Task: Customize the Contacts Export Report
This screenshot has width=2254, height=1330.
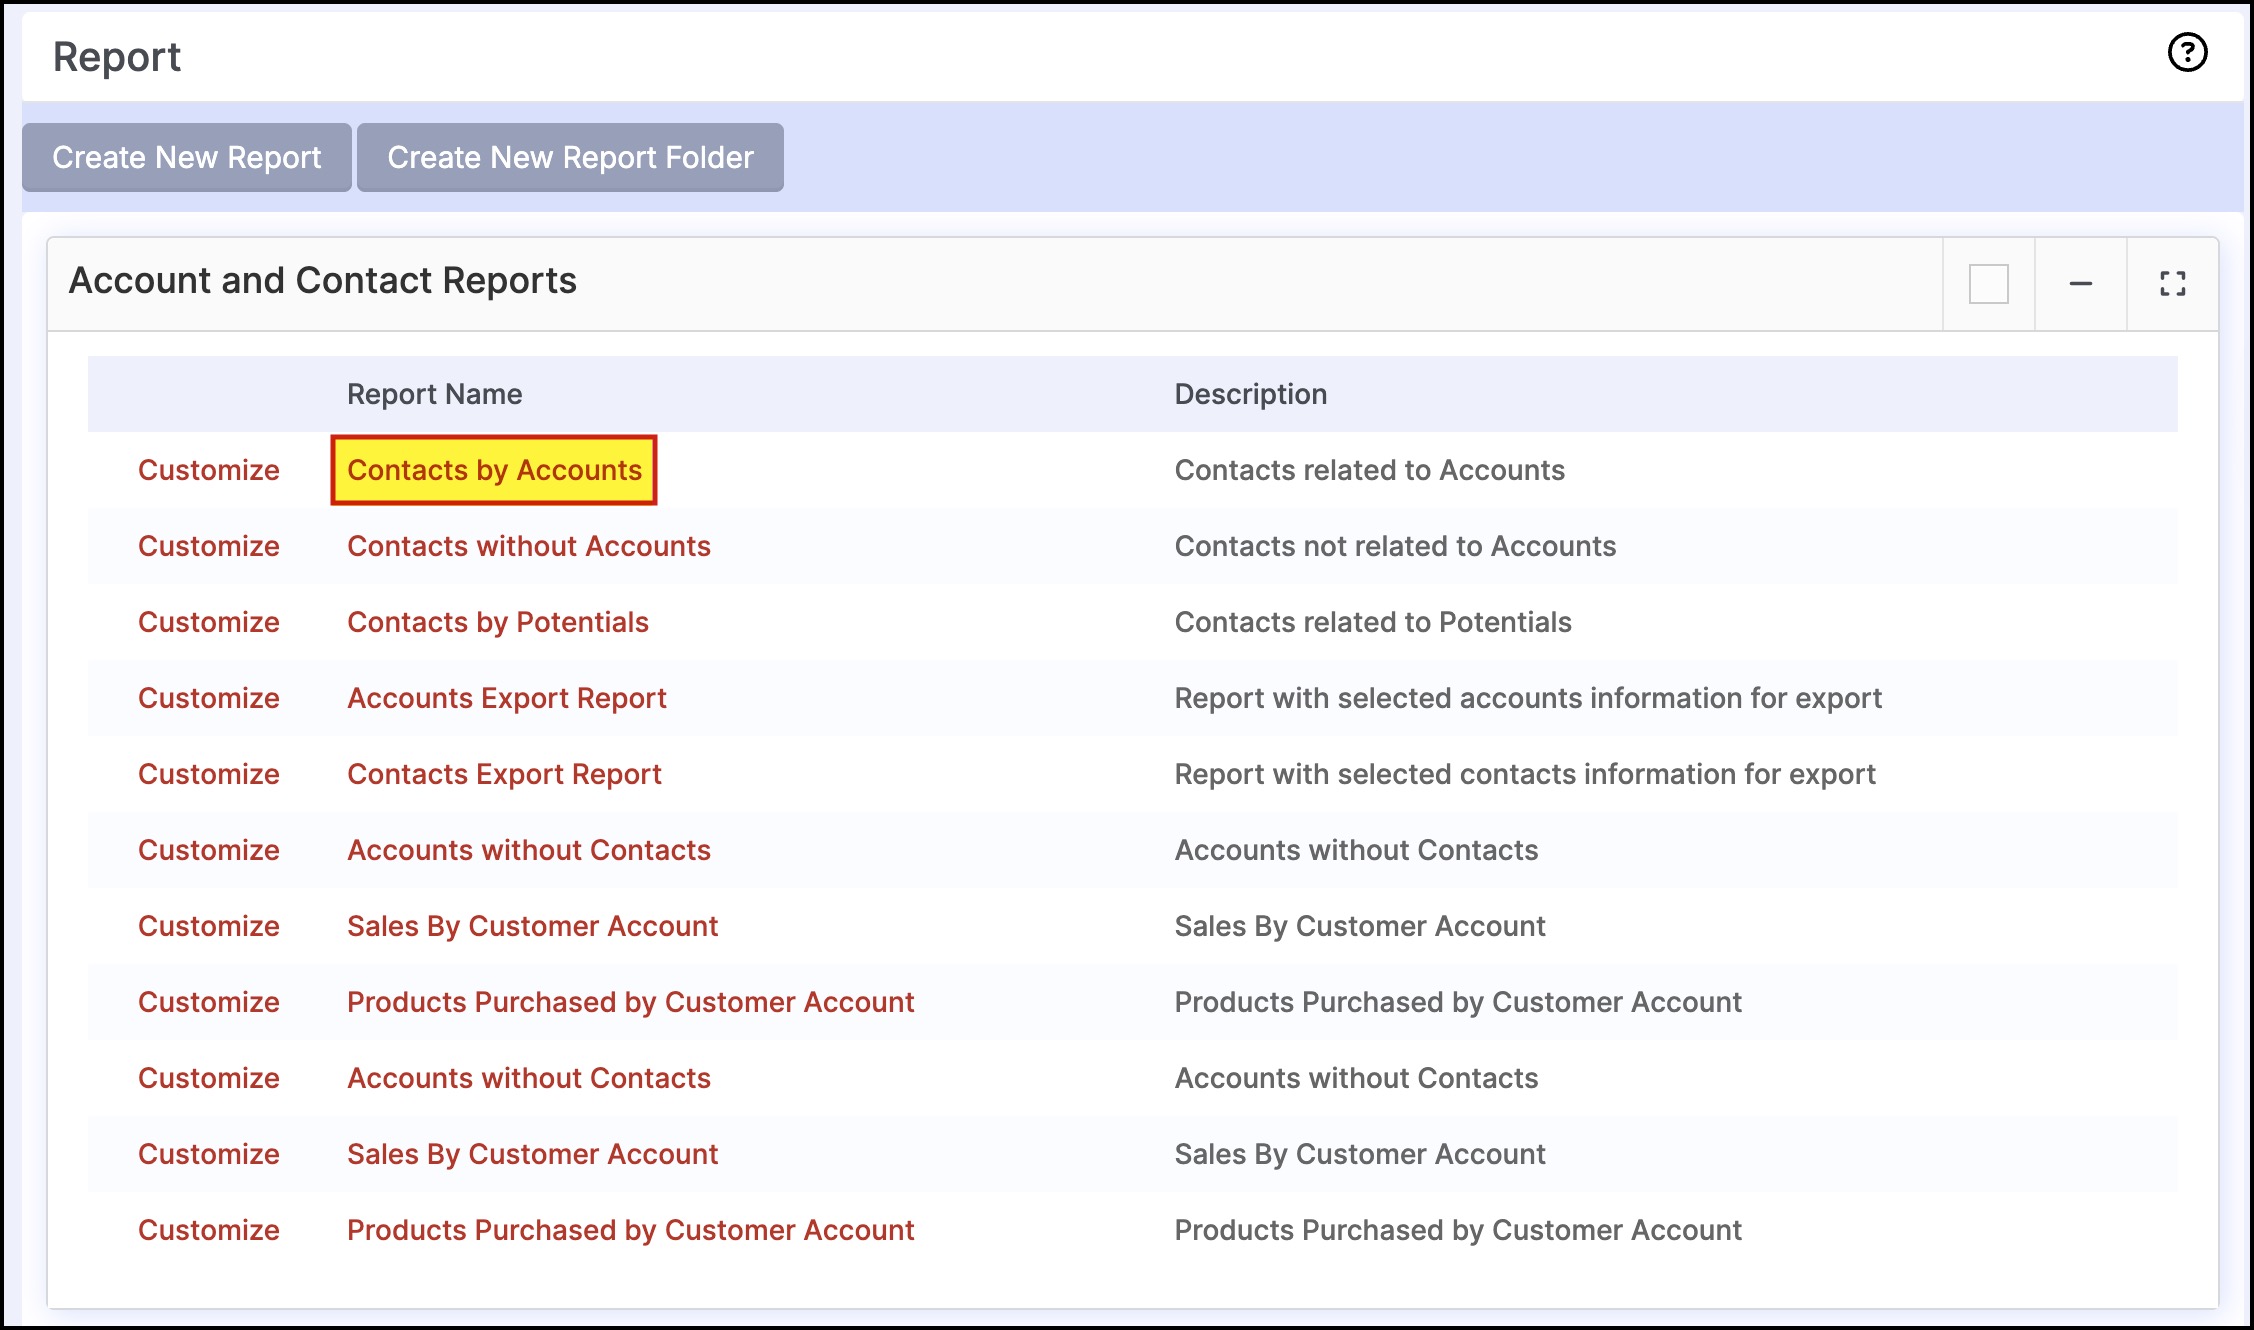Action: coord(209,774)
